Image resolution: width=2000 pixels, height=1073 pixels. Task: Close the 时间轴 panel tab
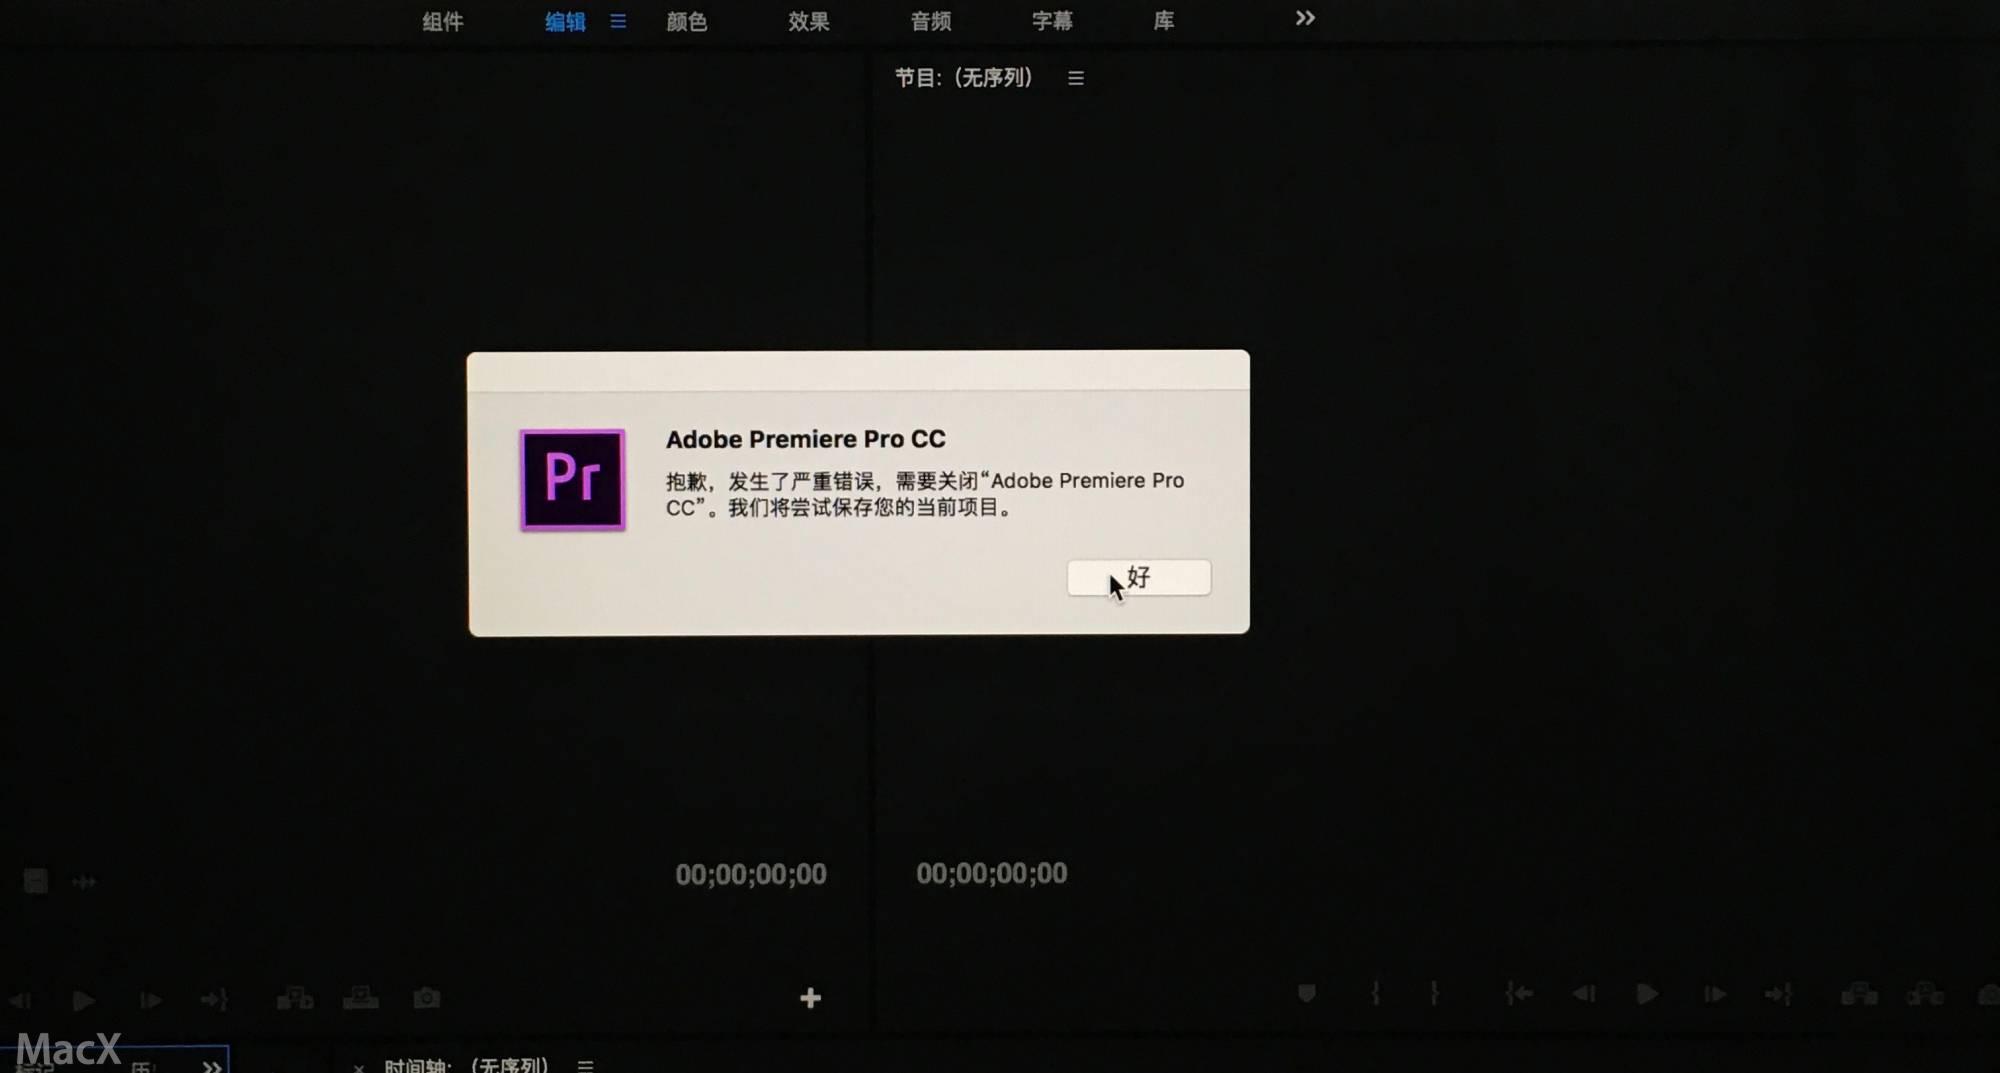click(359, 1068)
